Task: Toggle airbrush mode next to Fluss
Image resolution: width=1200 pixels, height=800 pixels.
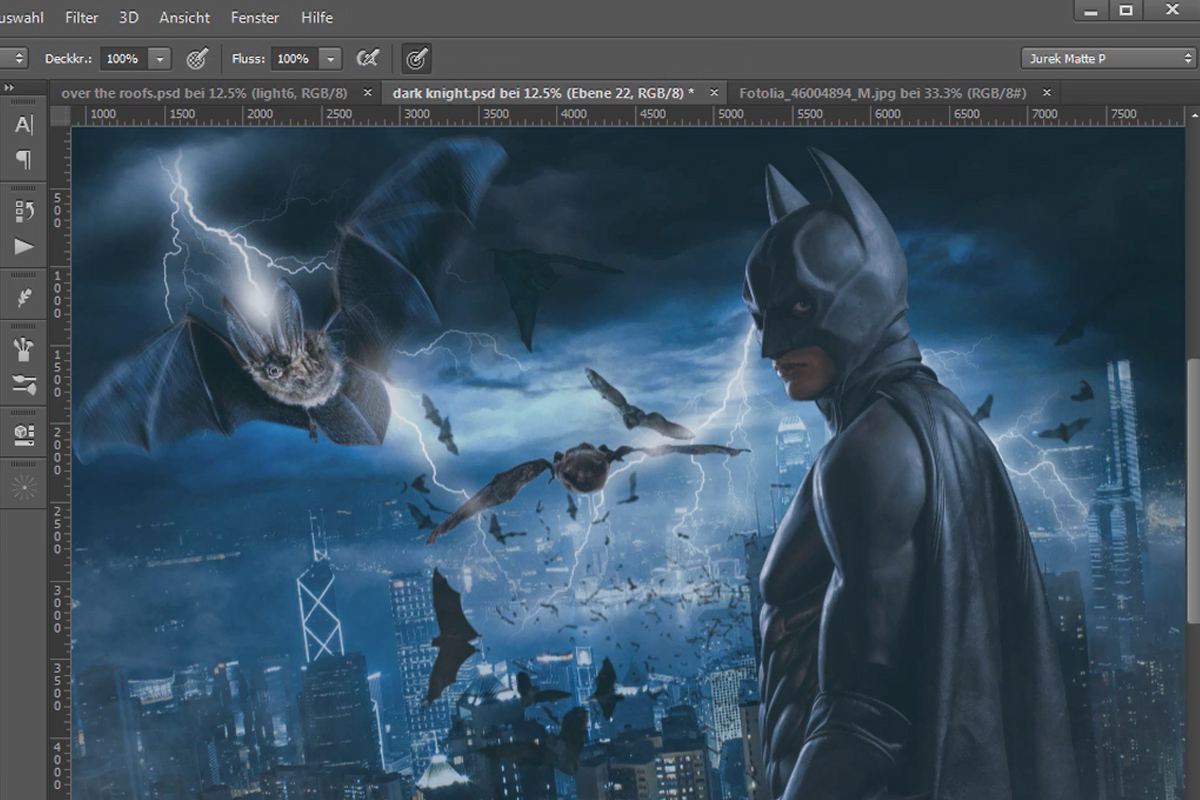Action: tap(368, 59)
